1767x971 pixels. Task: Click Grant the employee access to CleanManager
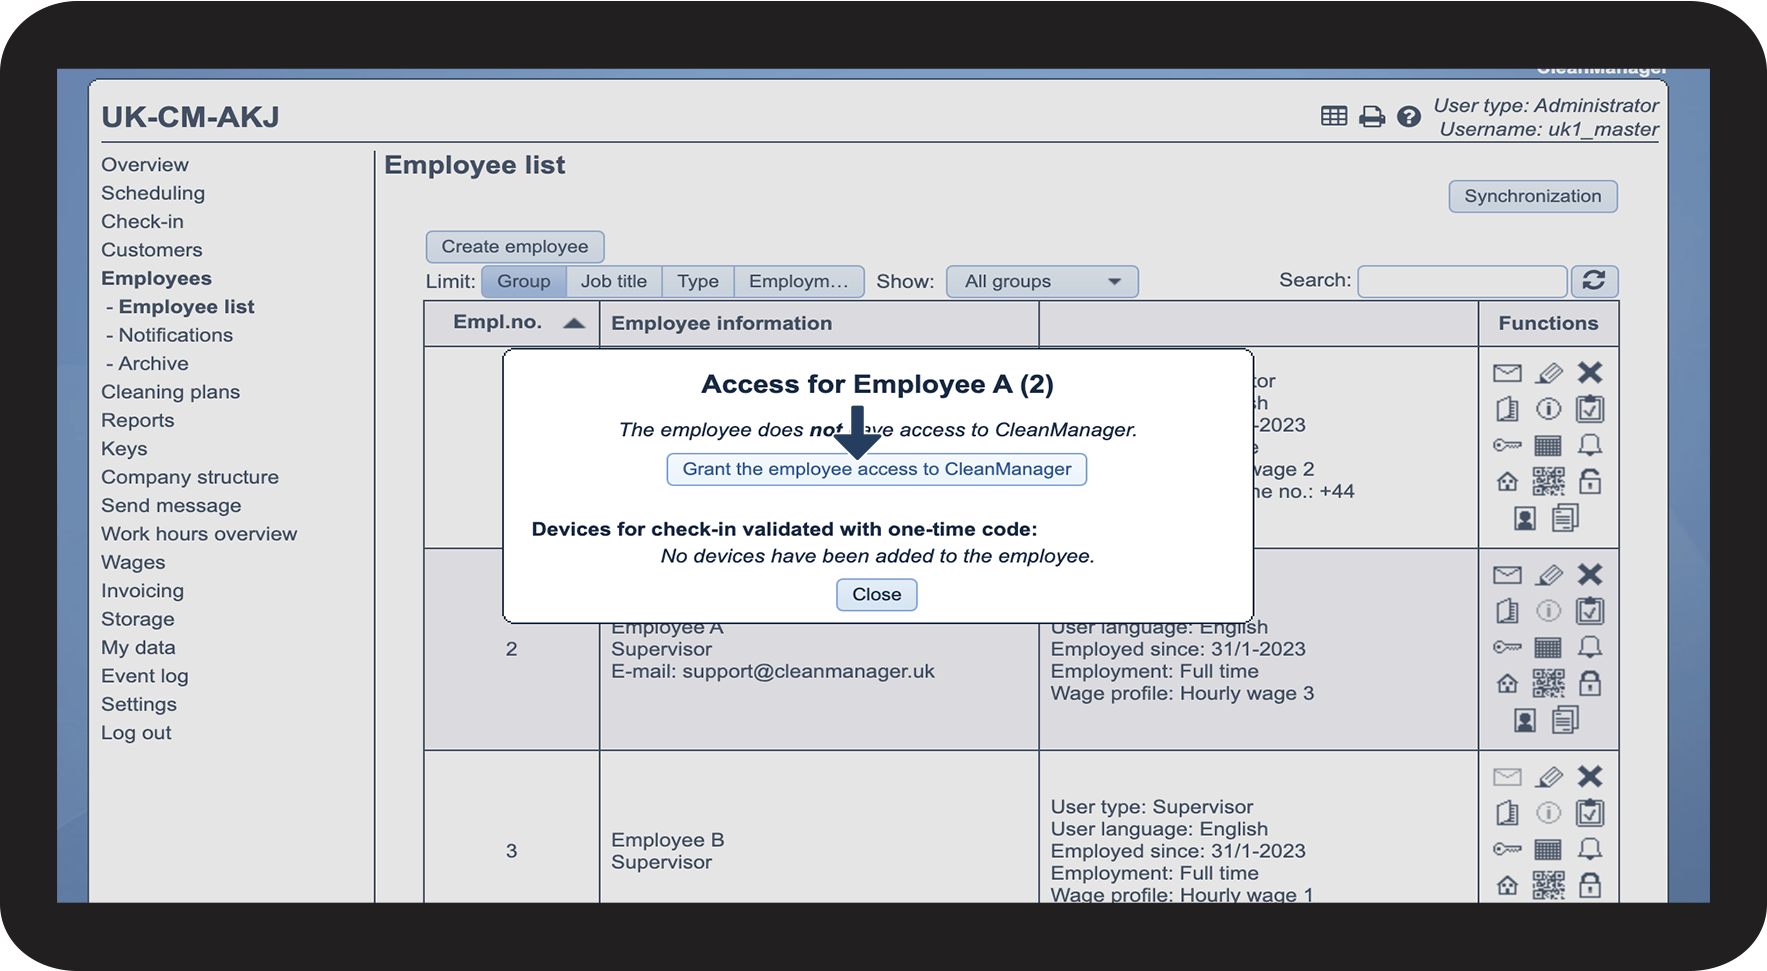877,469
